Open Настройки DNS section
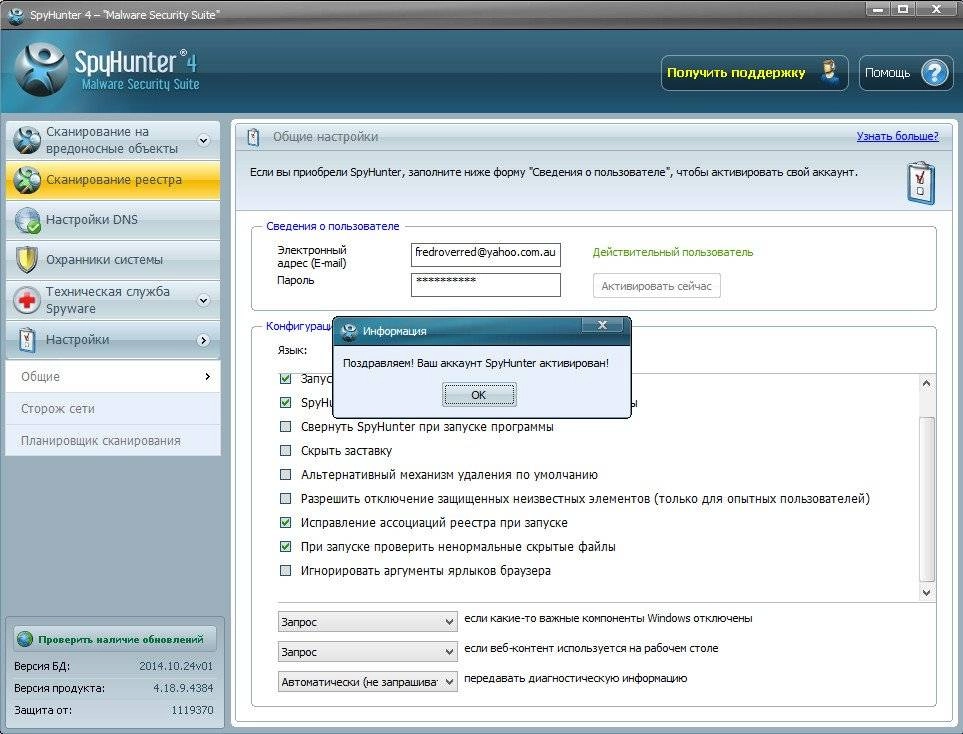 [113, 220]
